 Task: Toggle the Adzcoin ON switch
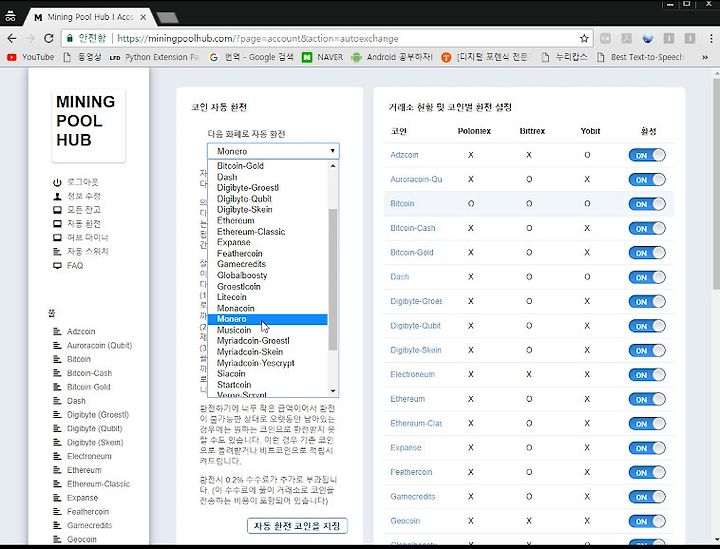647,155
